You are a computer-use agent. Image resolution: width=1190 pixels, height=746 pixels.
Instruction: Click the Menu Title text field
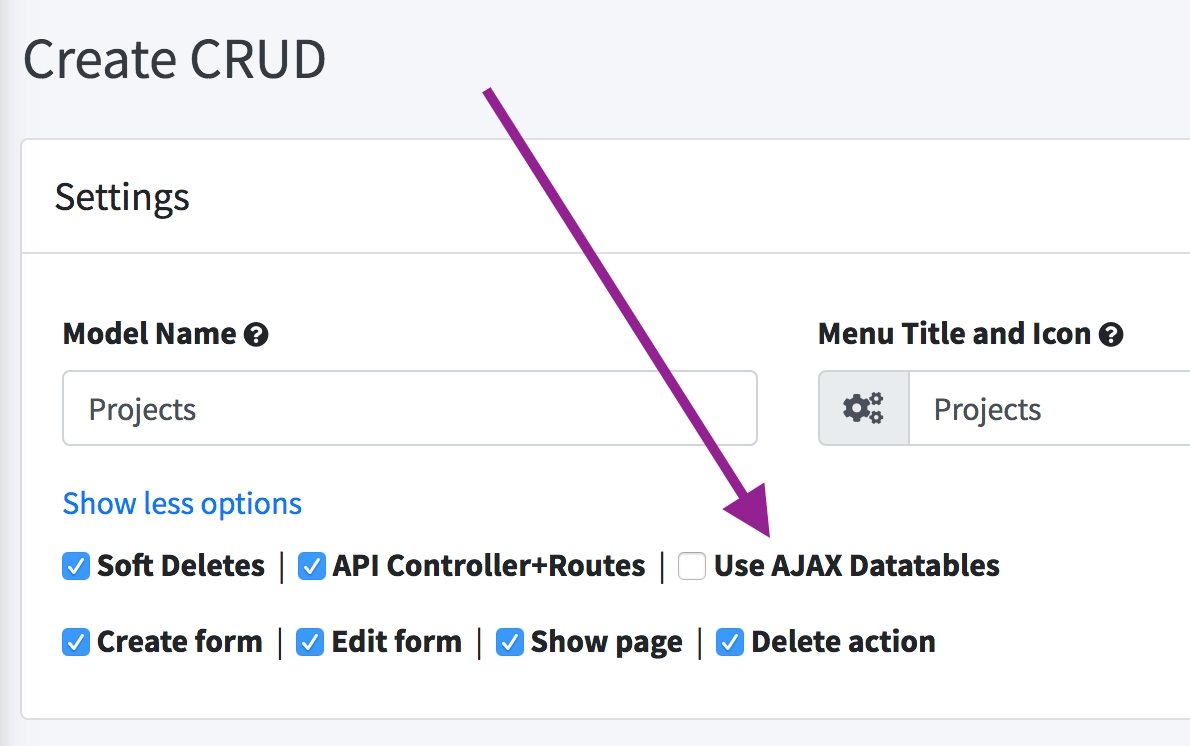[1050, 409]
